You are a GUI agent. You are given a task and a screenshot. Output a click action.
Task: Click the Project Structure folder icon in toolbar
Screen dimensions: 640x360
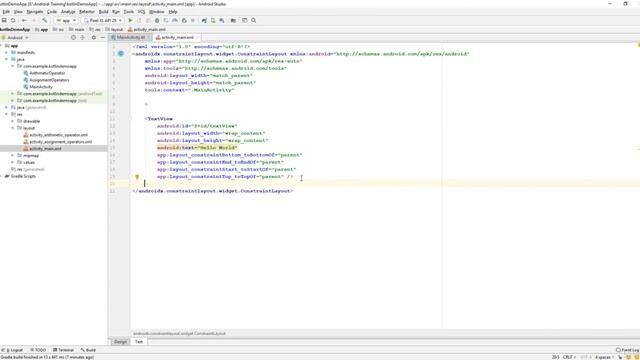[x=233, y=20]
